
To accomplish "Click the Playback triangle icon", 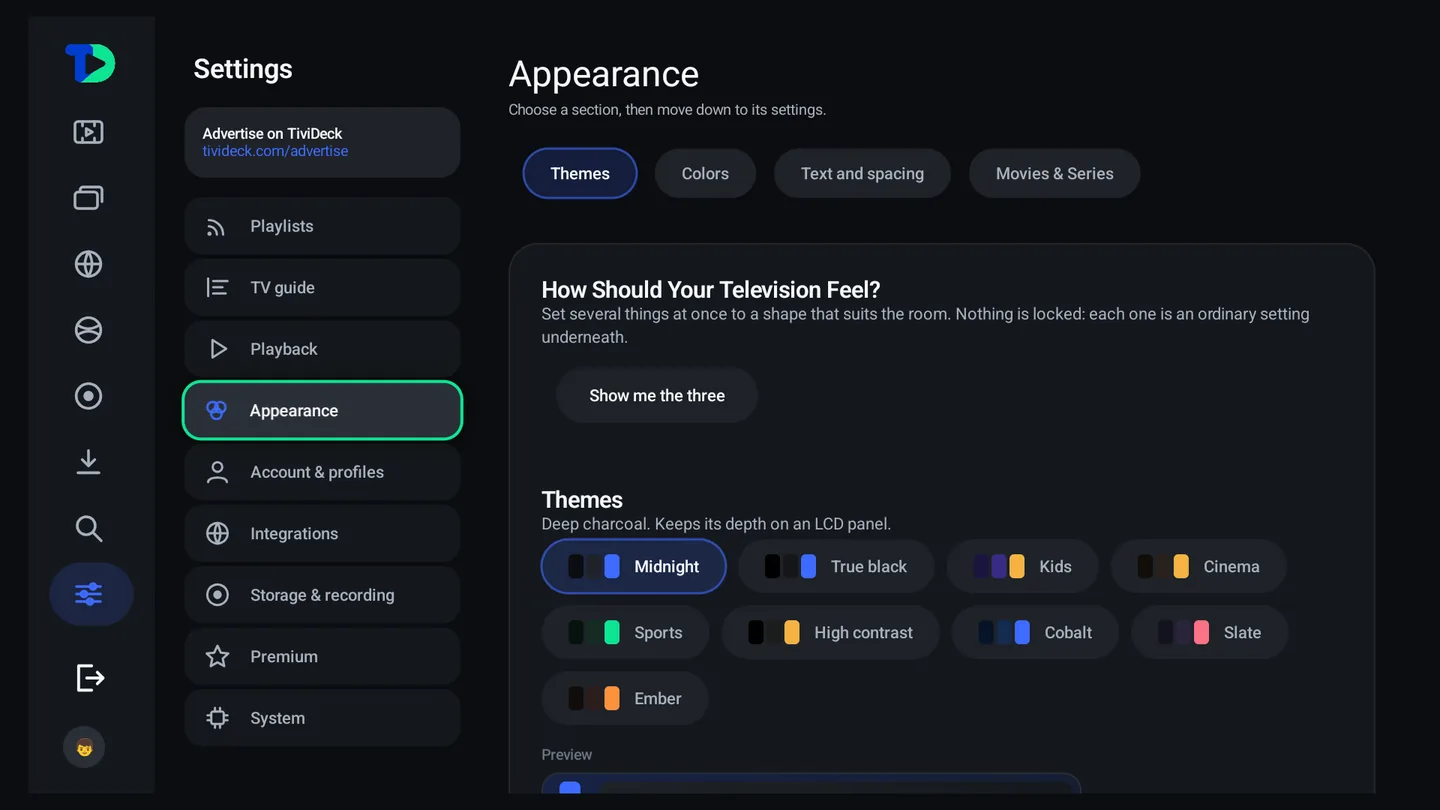I will (218, 349).
